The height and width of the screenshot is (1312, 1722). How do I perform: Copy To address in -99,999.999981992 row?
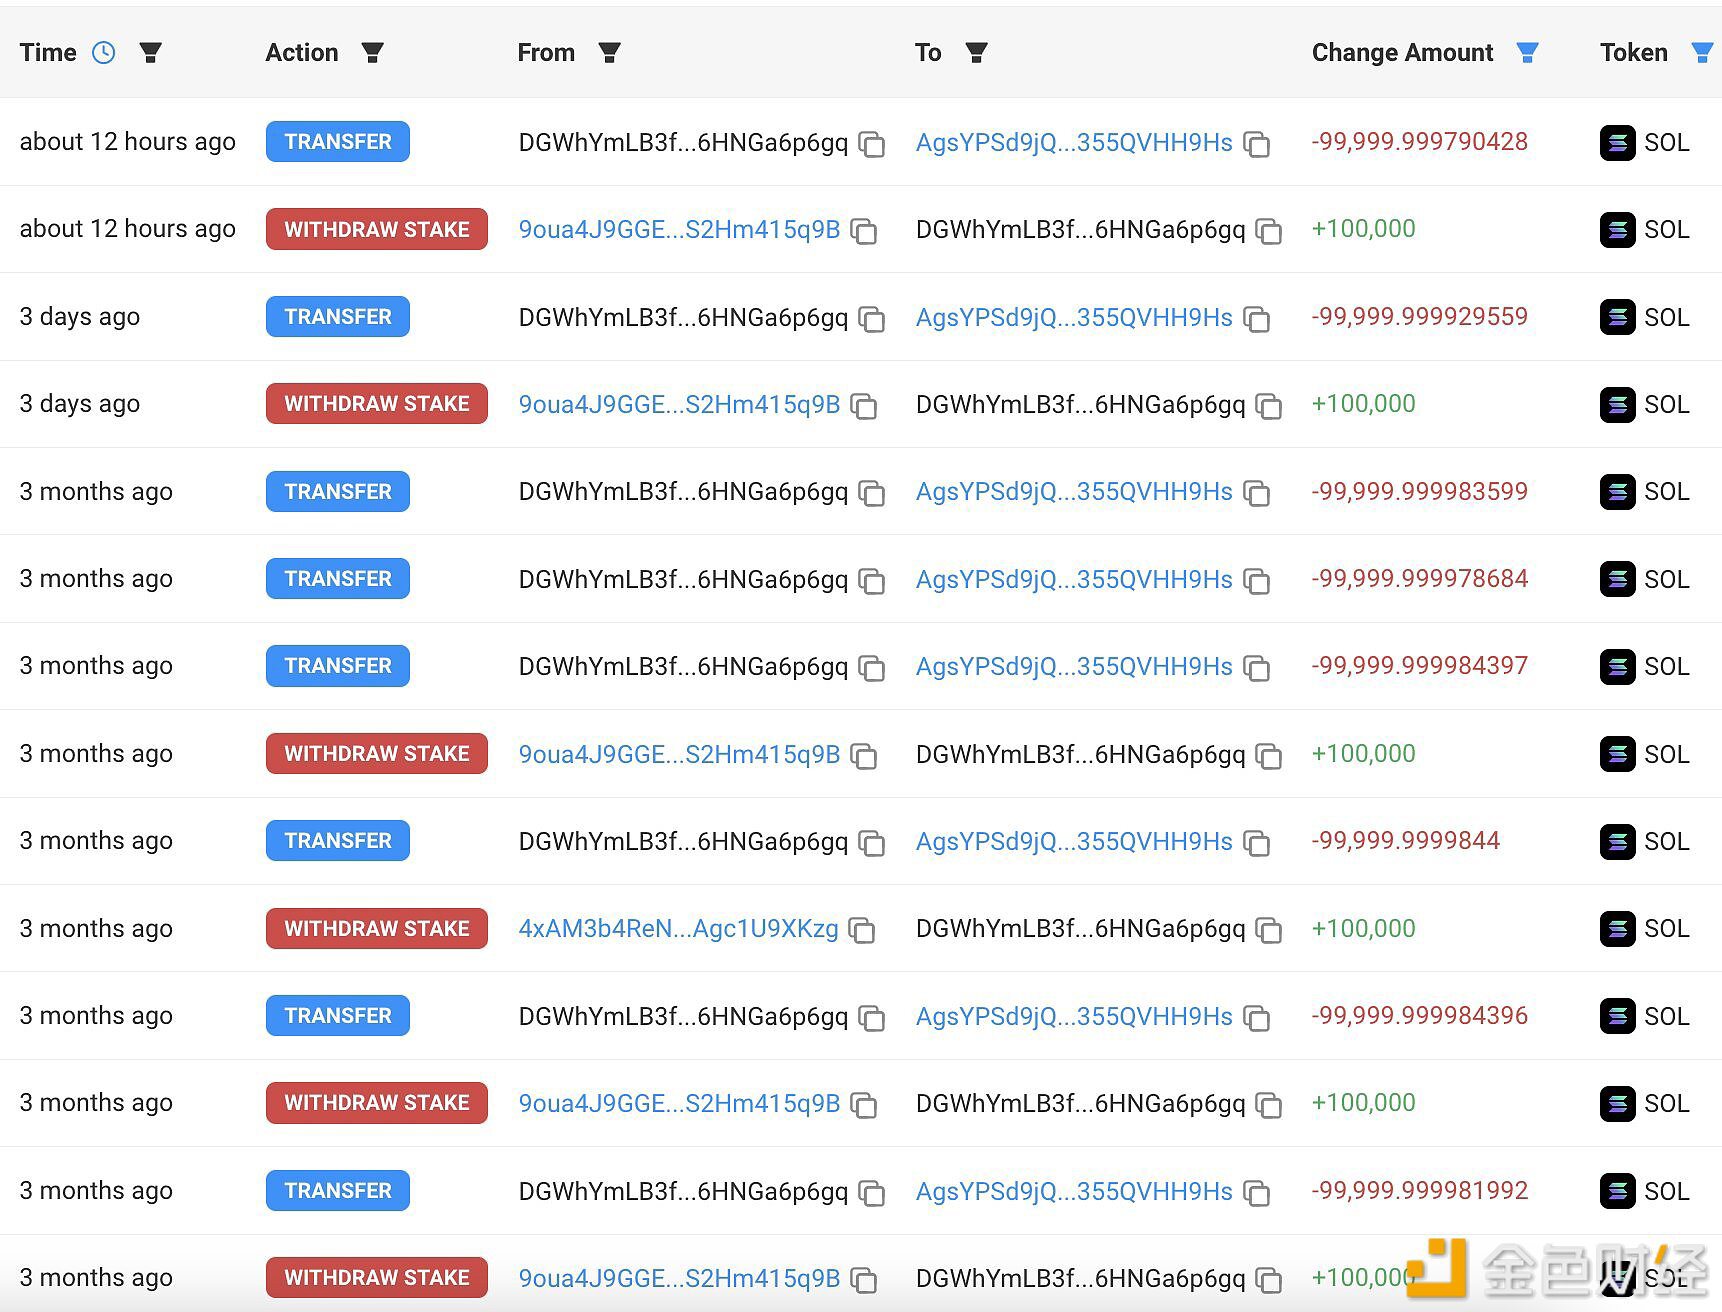pyautogui.click(x=1257, y=1193)
